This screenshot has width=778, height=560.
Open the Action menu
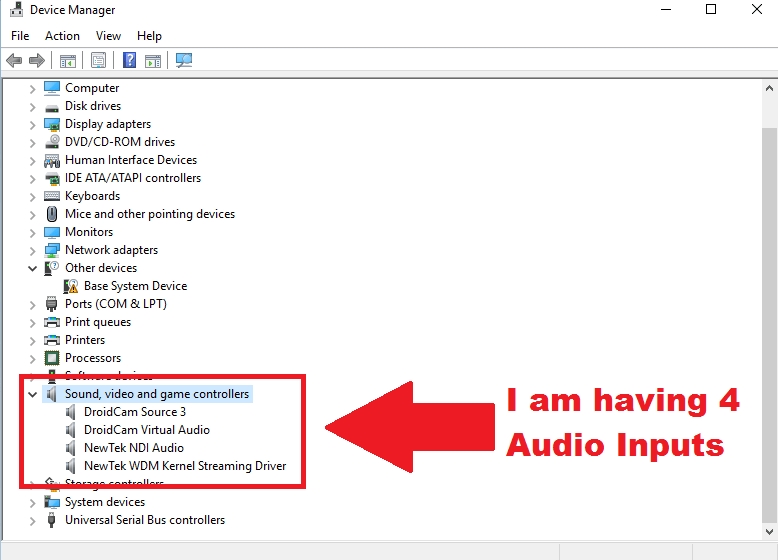click(x=63, y=36)
